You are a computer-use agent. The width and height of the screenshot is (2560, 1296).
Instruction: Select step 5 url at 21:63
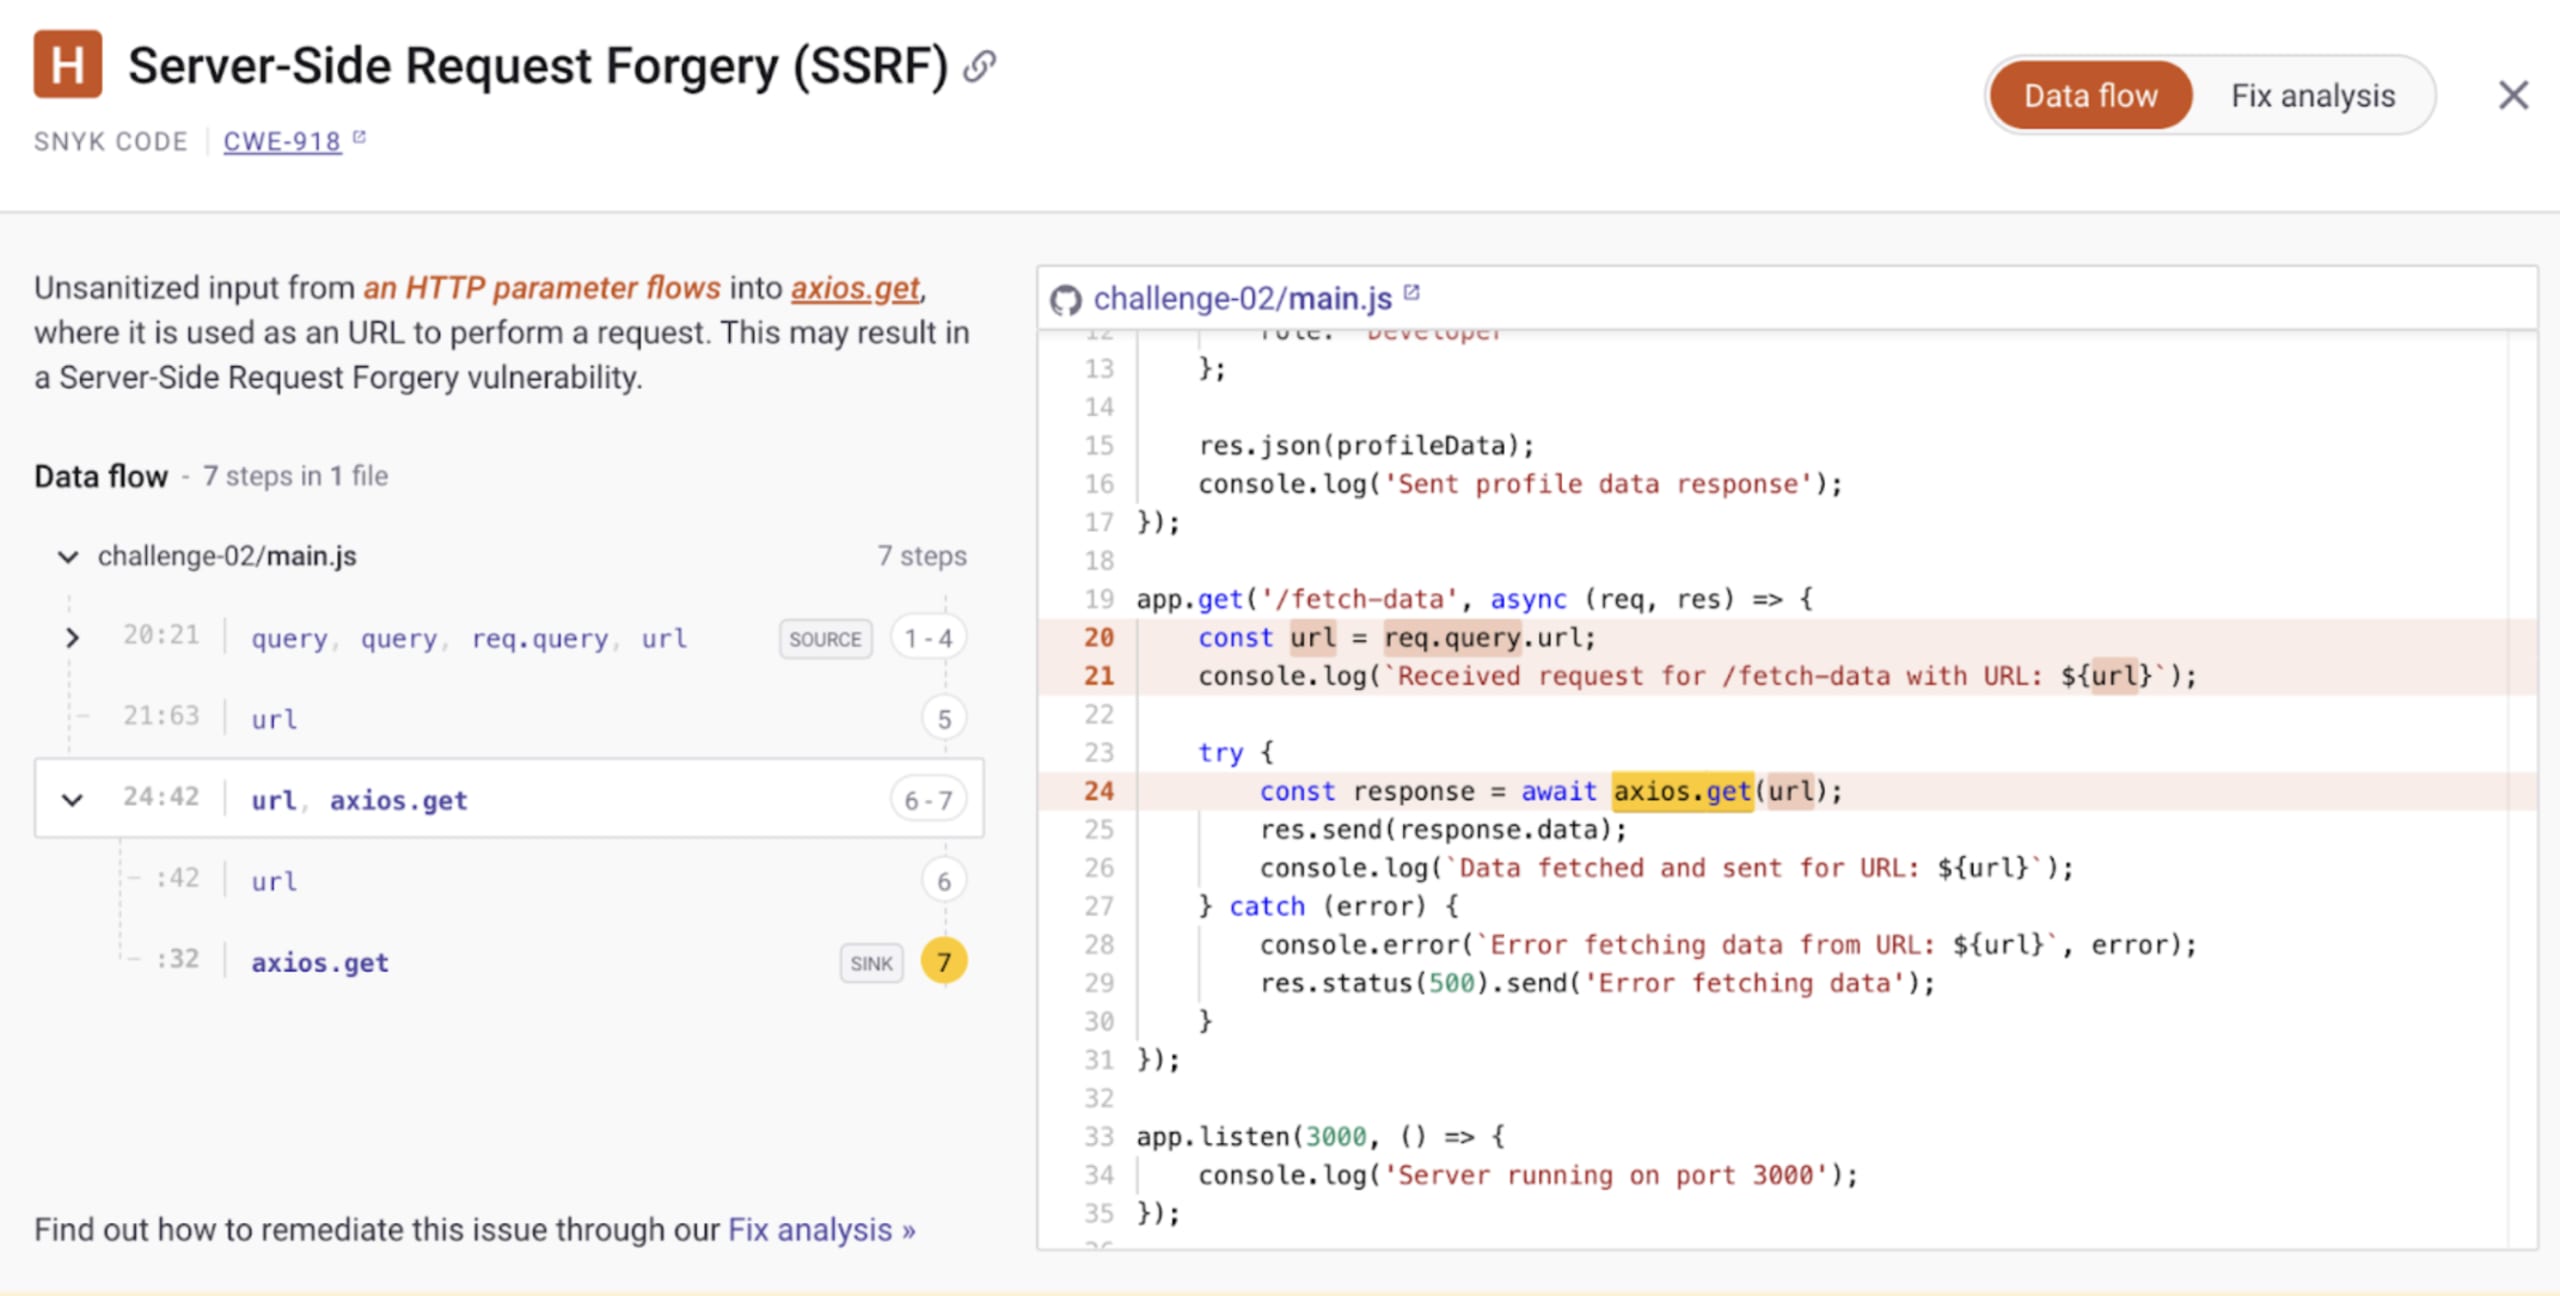click(509, 718)
